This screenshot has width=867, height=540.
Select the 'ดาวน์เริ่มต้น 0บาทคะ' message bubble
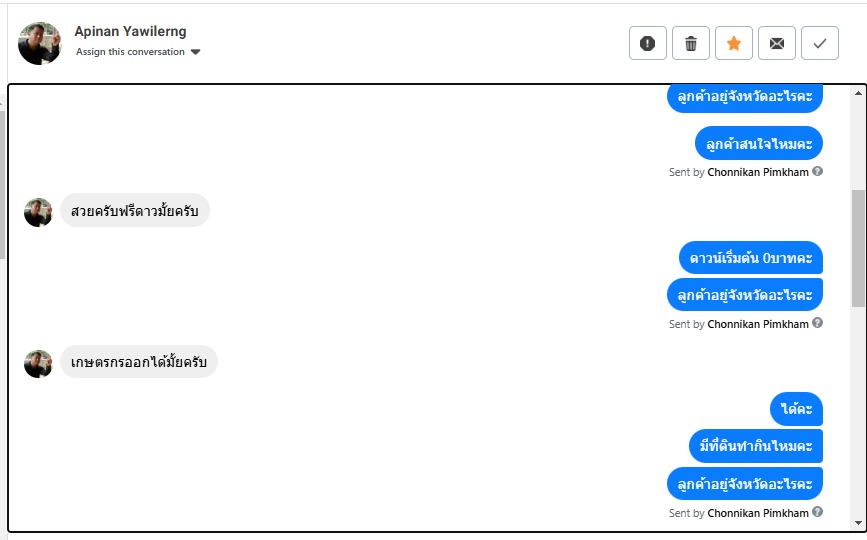[x=750, y=257]
